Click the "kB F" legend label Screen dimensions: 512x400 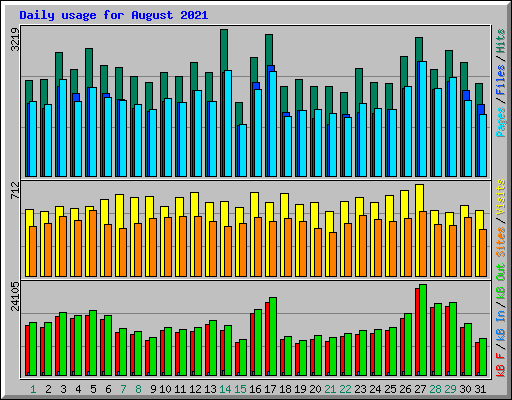501,365
